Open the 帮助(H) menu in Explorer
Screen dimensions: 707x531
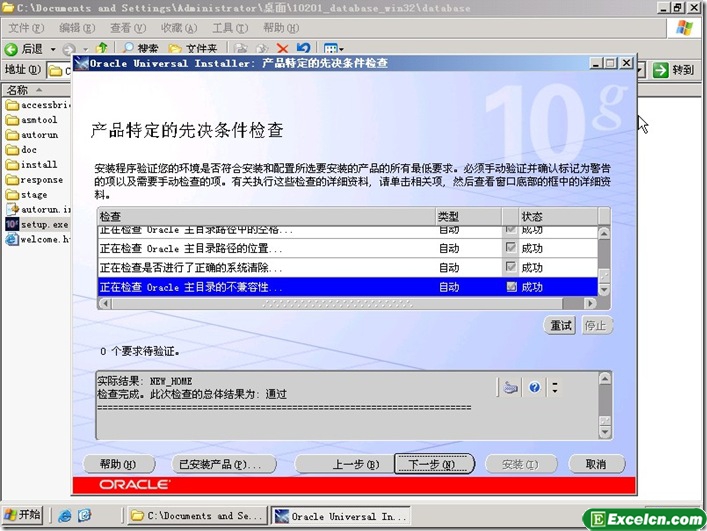point(281,28)
